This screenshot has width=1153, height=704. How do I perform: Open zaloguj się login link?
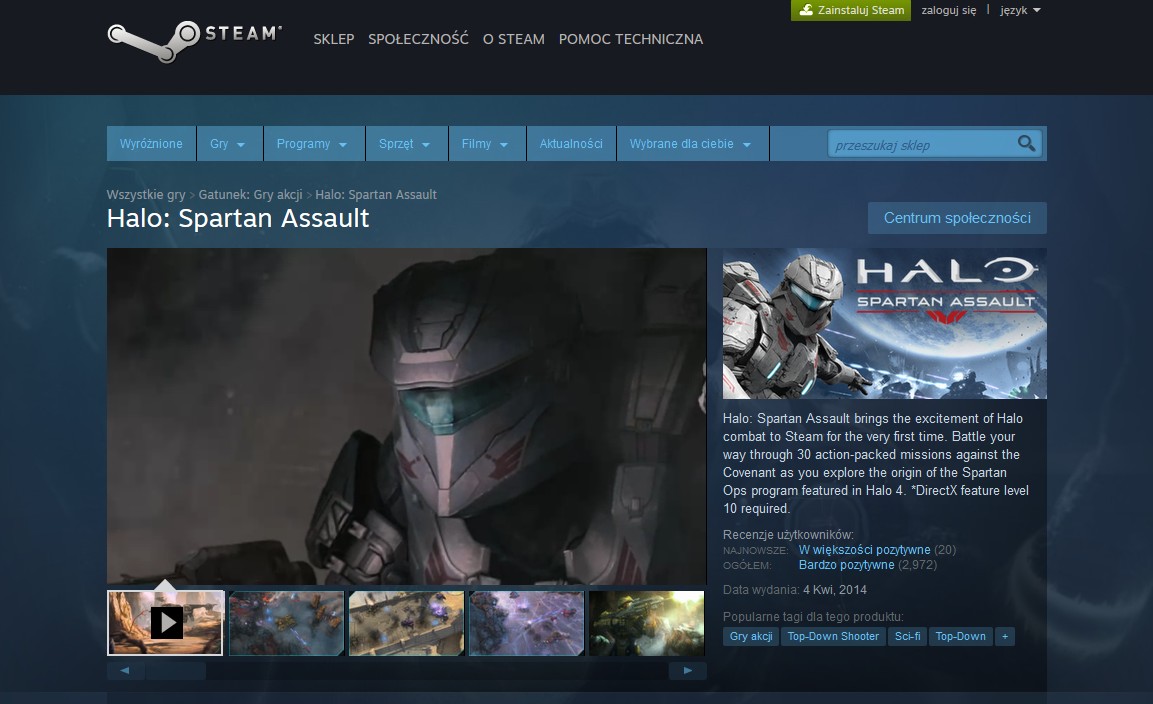[949, 10]
